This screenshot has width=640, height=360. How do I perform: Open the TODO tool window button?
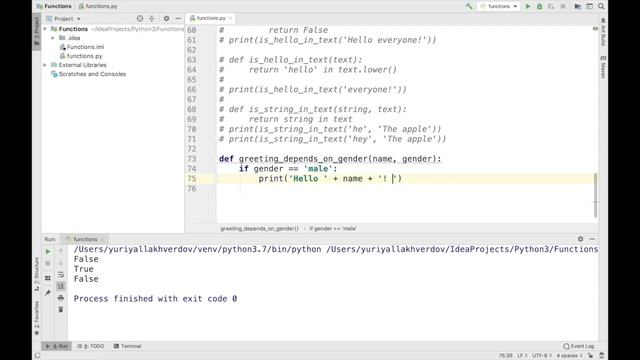(91, 346)
